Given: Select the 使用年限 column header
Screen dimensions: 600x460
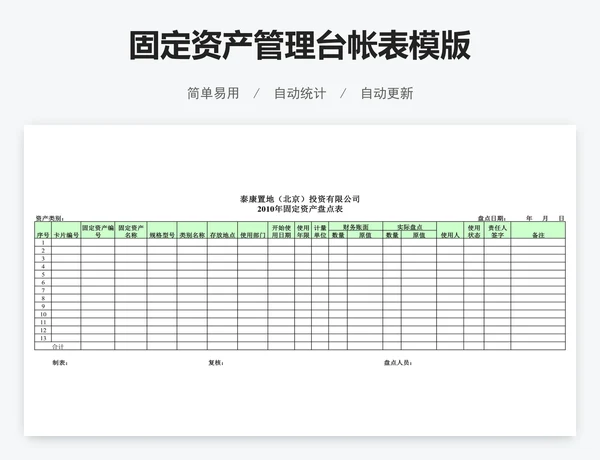Looking at the screenshot, I should 303,230.
